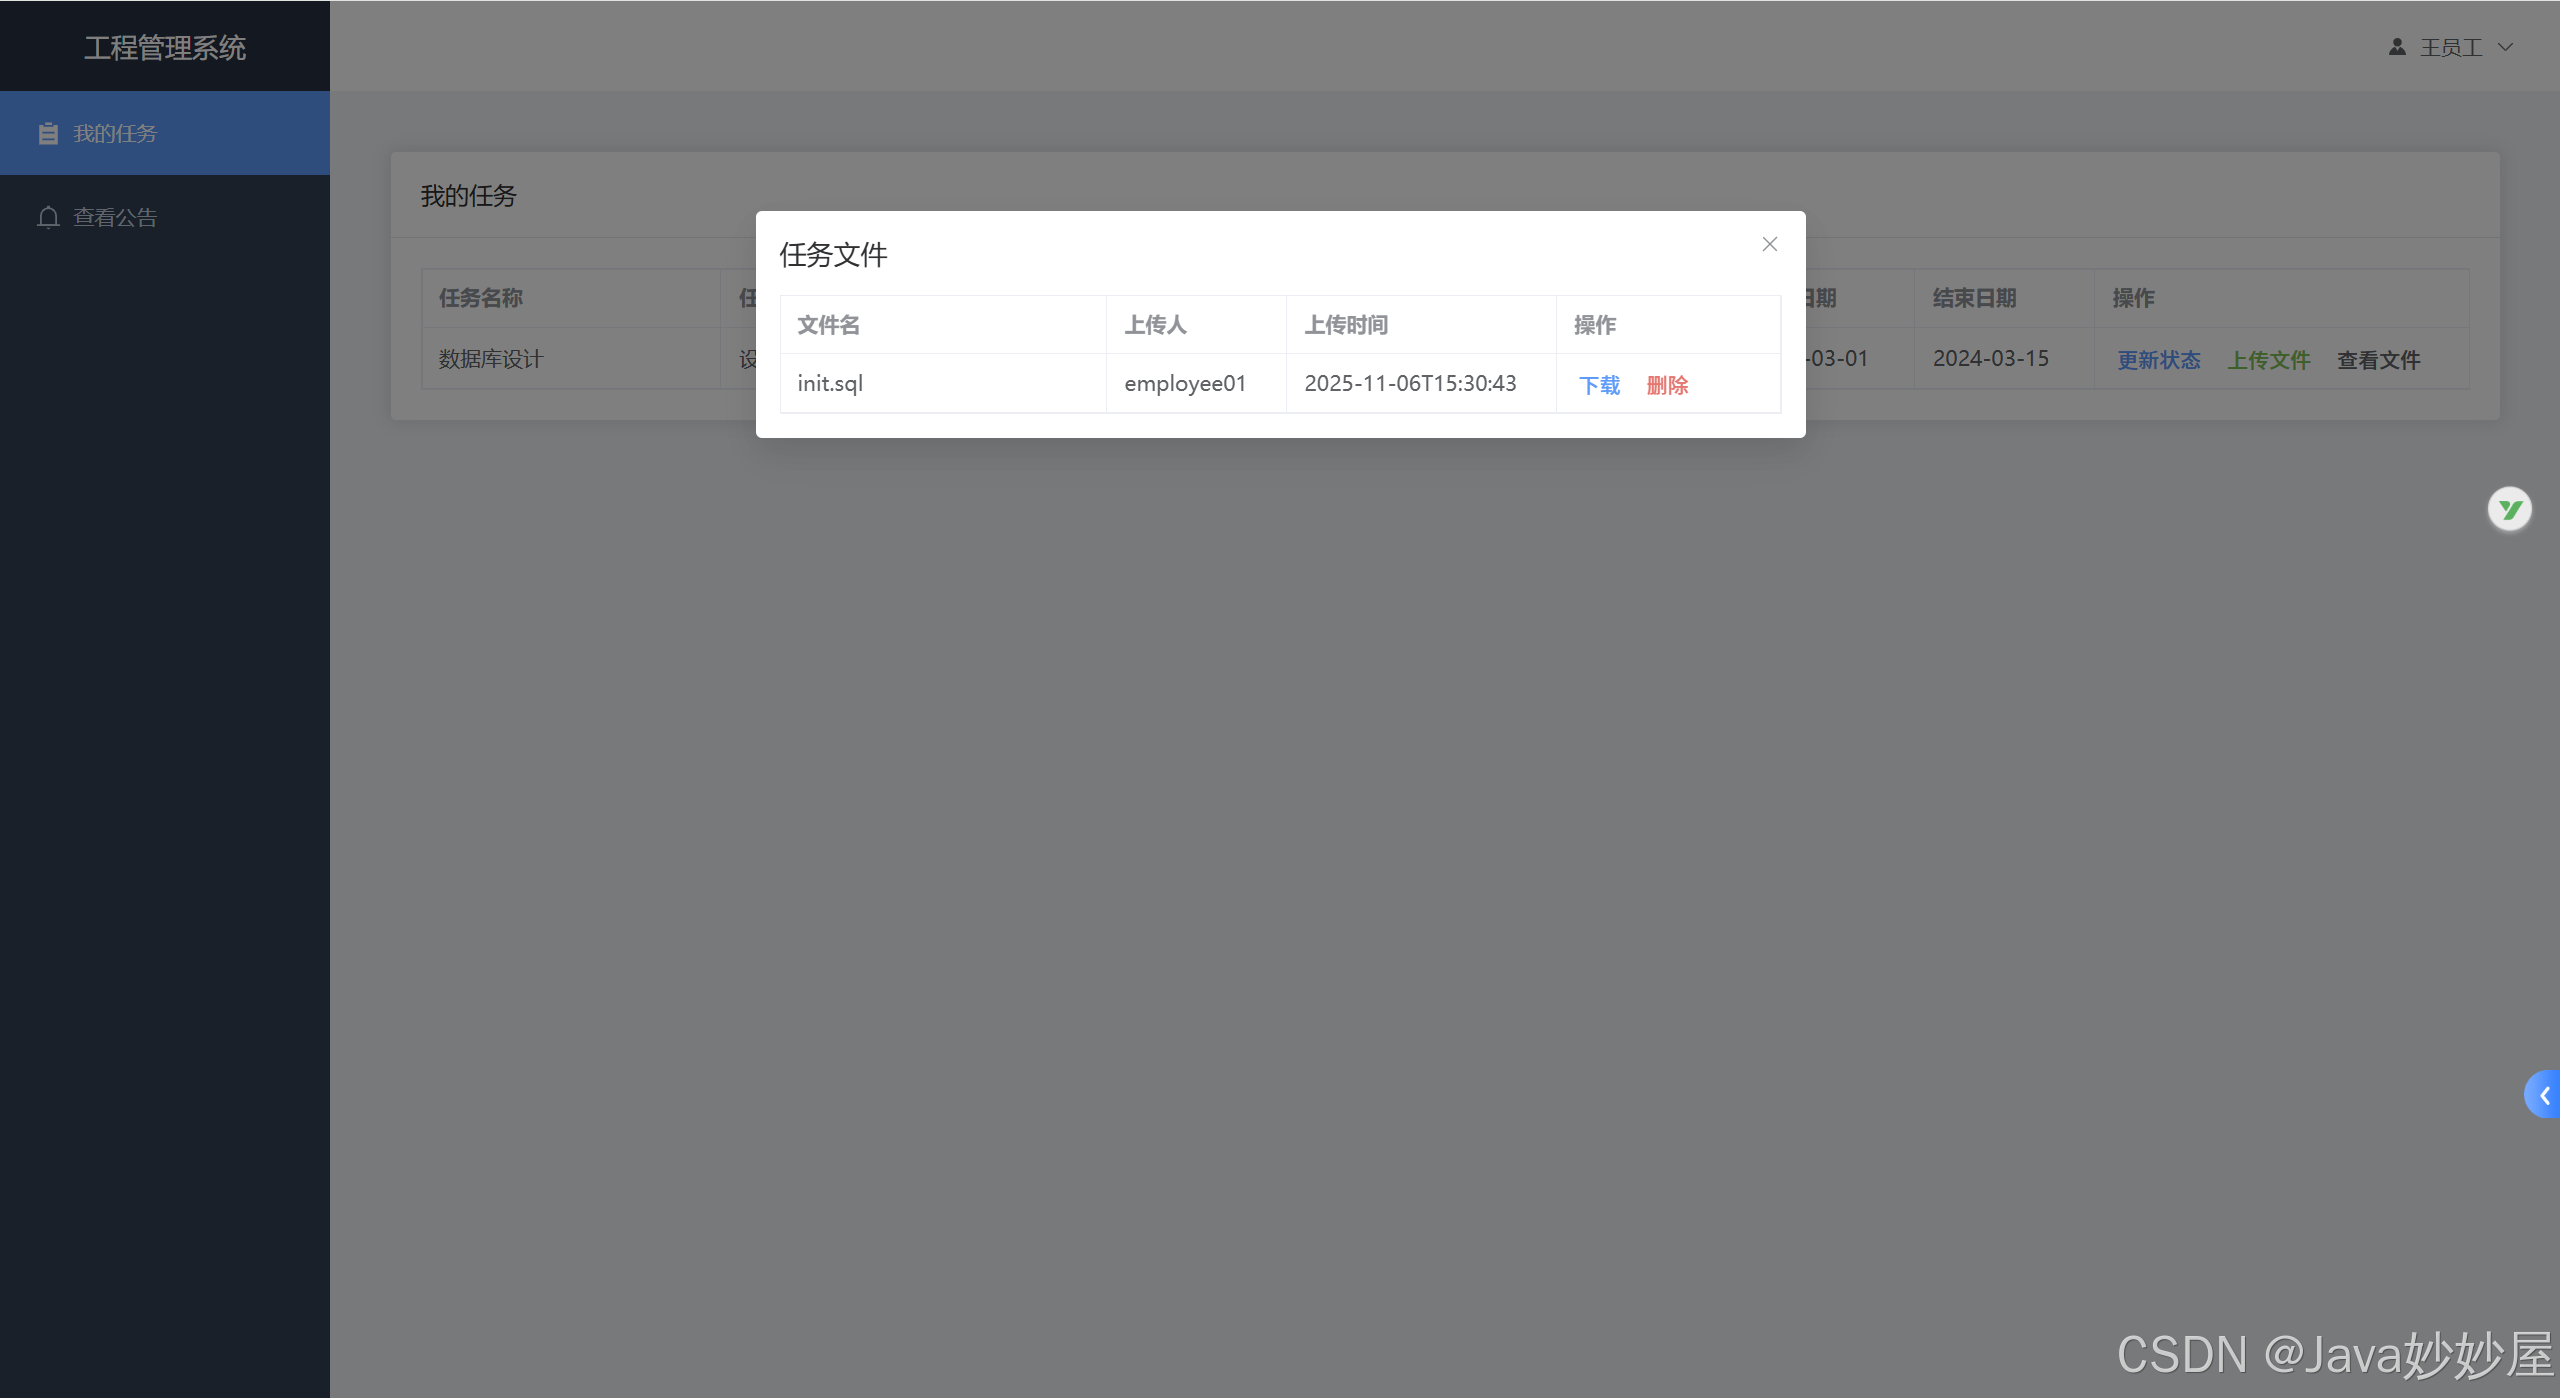The image size is (2560, 1398).
Task: Expand the 王员工 dropdown arrow
Action: [x=2505, y=47]
